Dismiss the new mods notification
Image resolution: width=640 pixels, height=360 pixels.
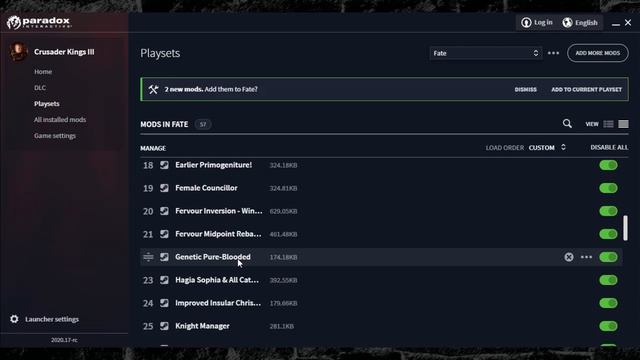(525, 89)
